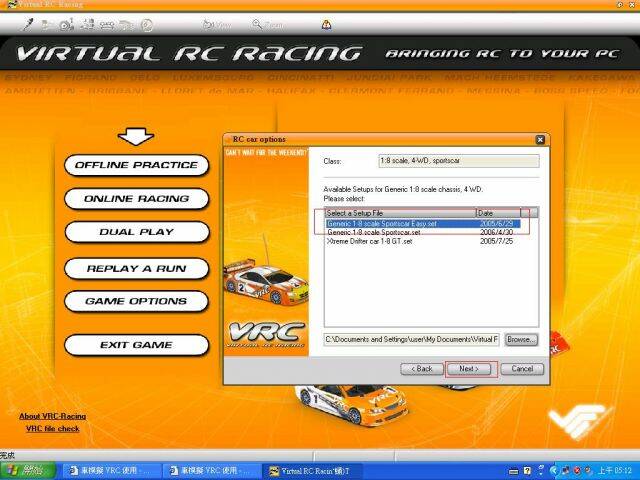Viewport: 640px width, 480px height.
Task: Select Generic 1-8 scale Sportscar Easy.set
Action: point(423,224)
